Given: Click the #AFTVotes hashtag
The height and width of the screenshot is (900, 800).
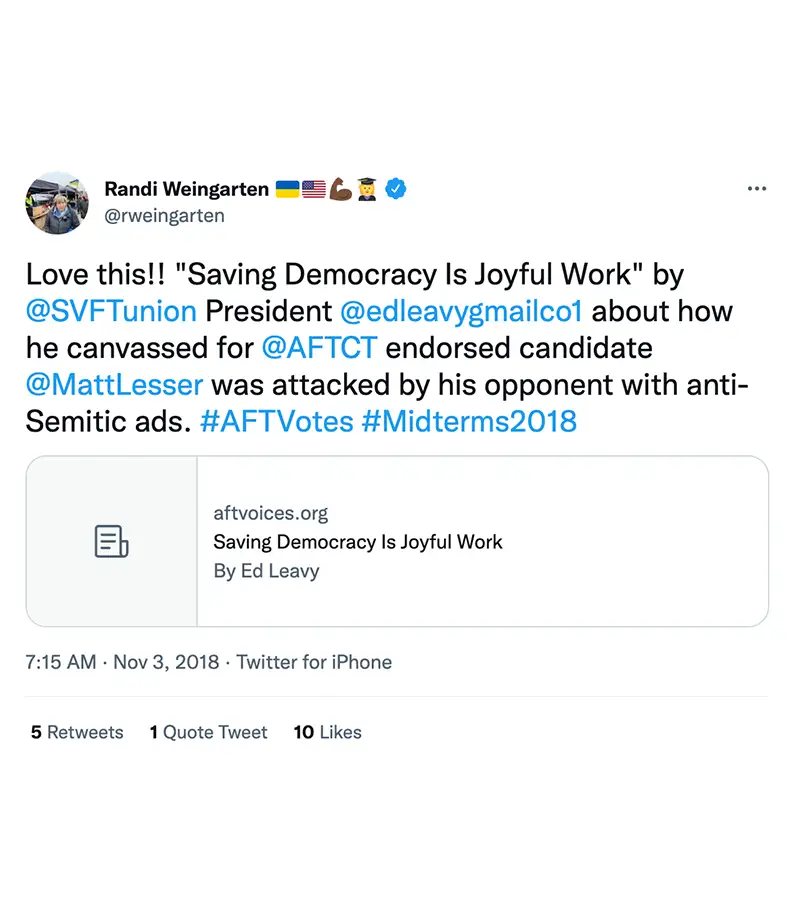Looking at the screenshot, I should (x=276, y=421).
